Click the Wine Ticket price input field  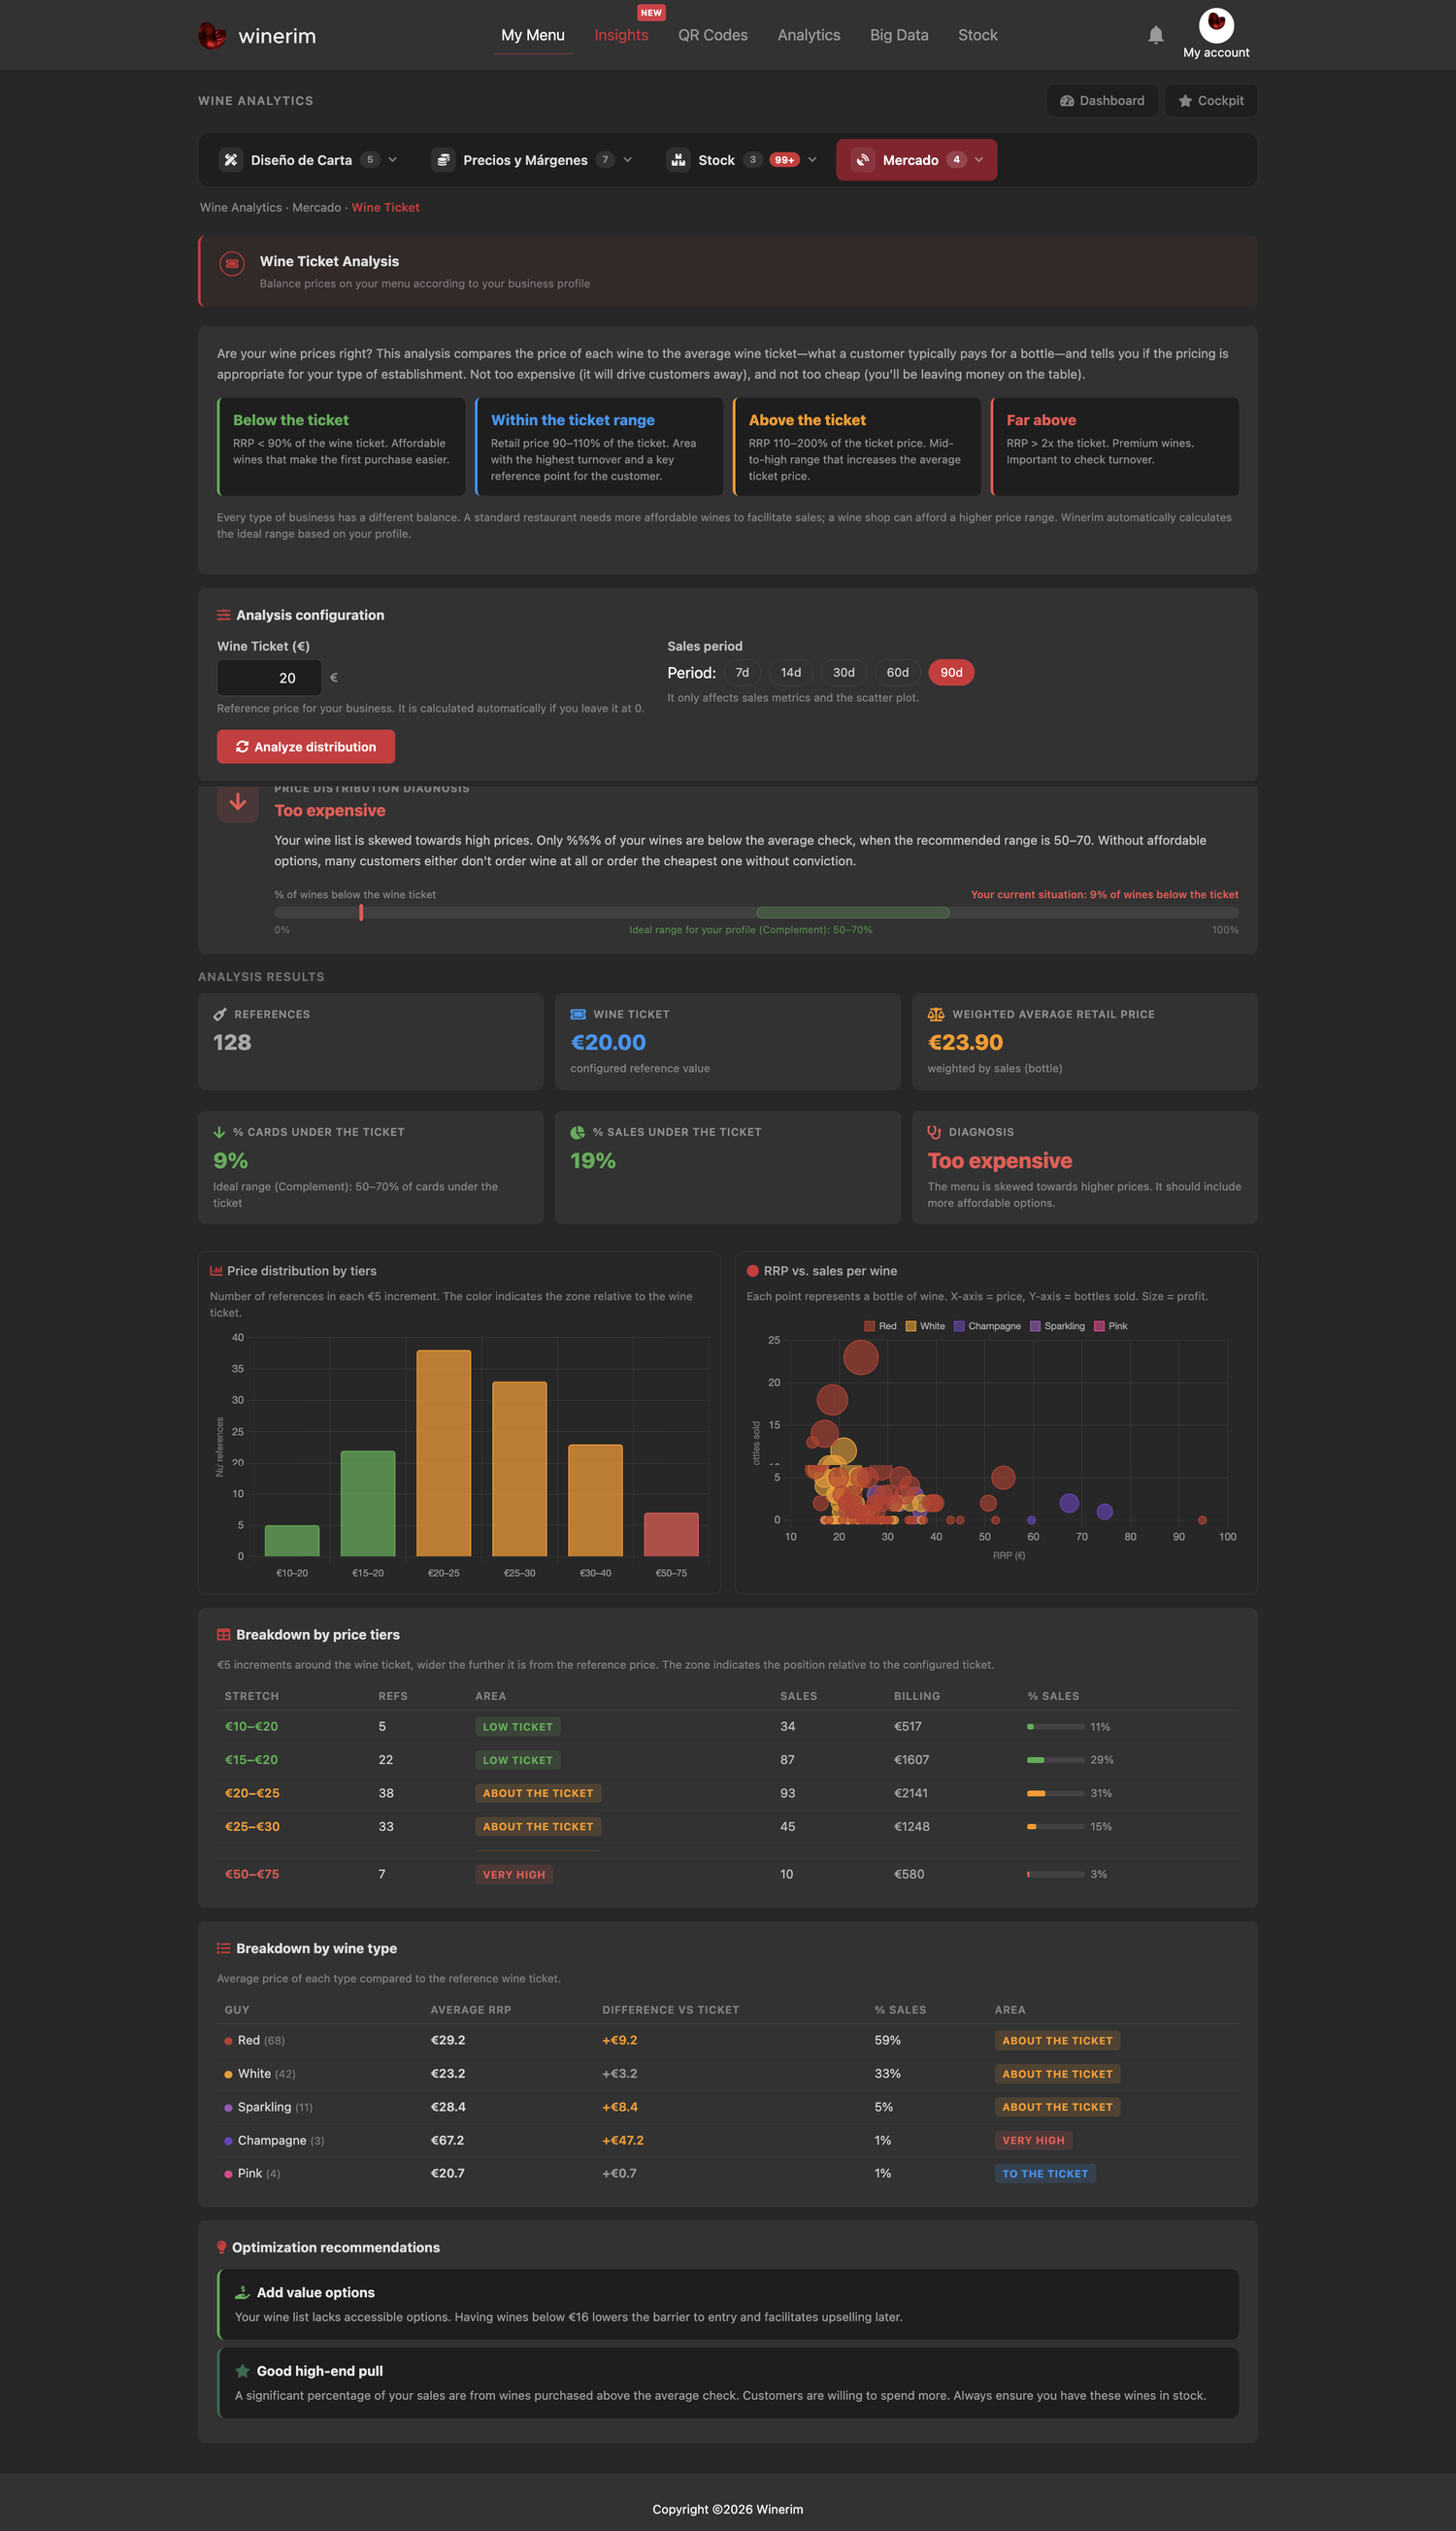(269, 678)
